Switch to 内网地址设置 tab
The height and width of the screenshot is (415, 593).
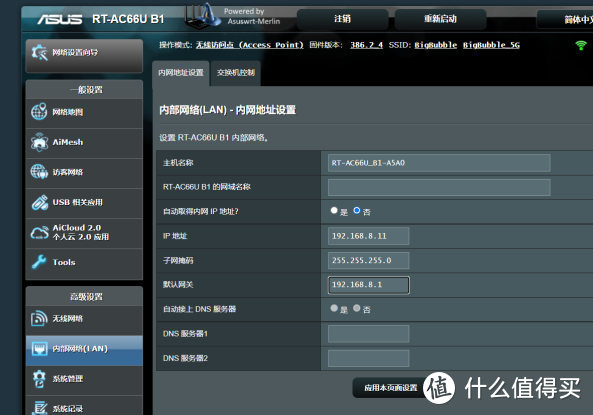[x=181, y=73]
